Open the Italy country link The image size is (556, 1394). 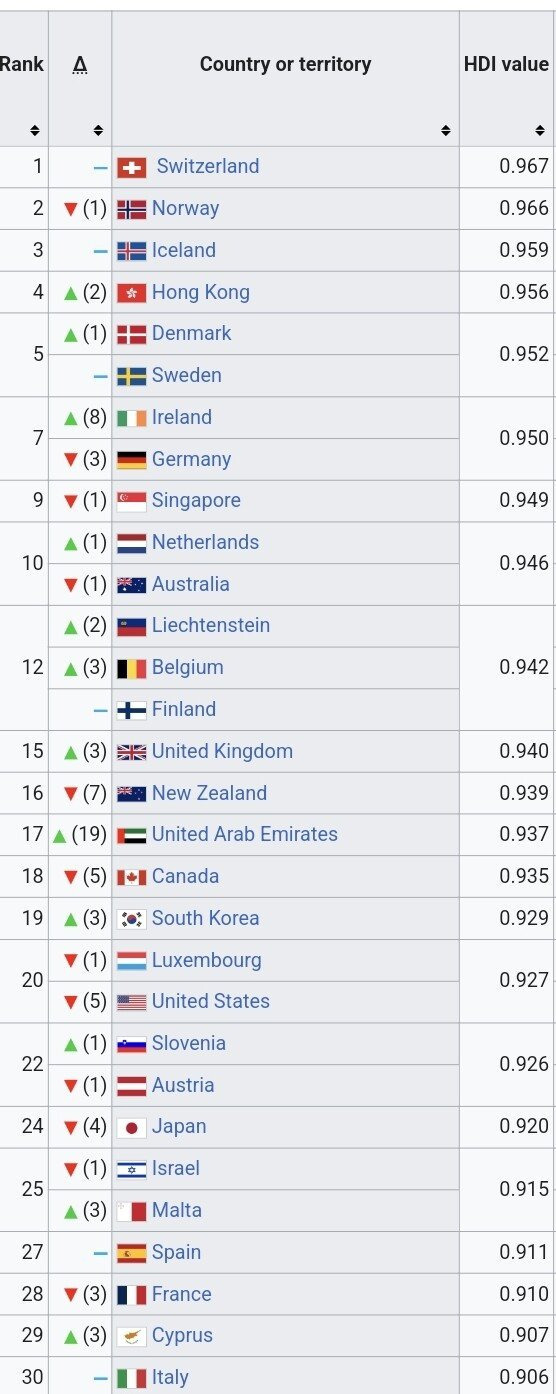point(170,1377)
